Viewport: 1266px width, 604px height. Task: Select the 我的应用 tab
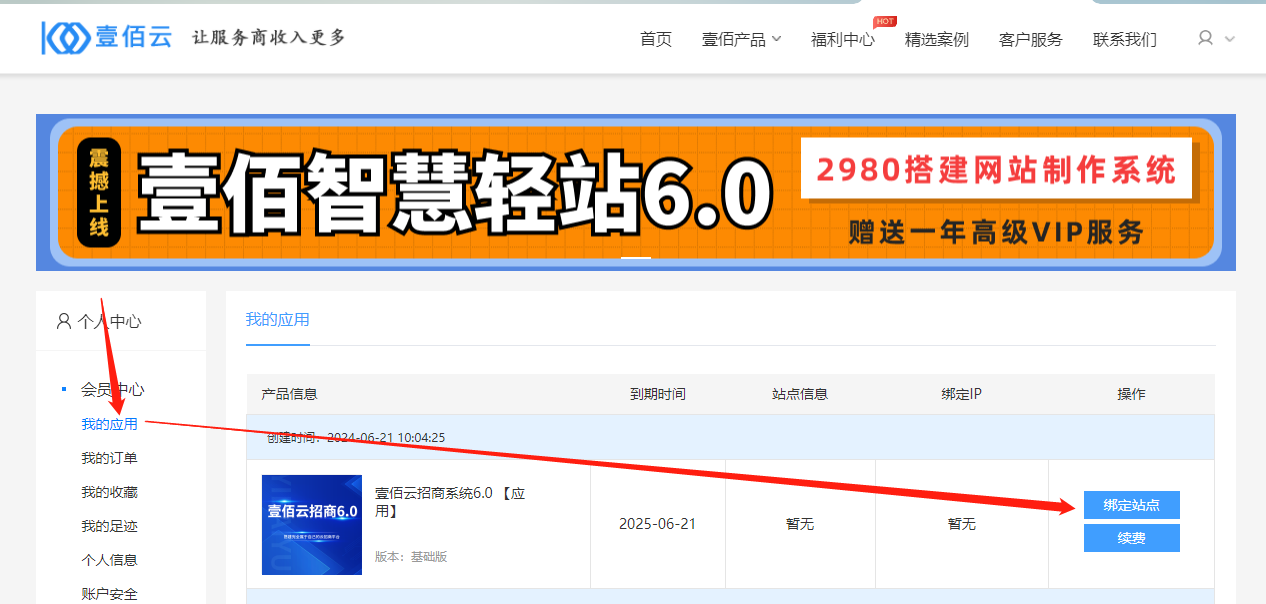tap(278, 320)
